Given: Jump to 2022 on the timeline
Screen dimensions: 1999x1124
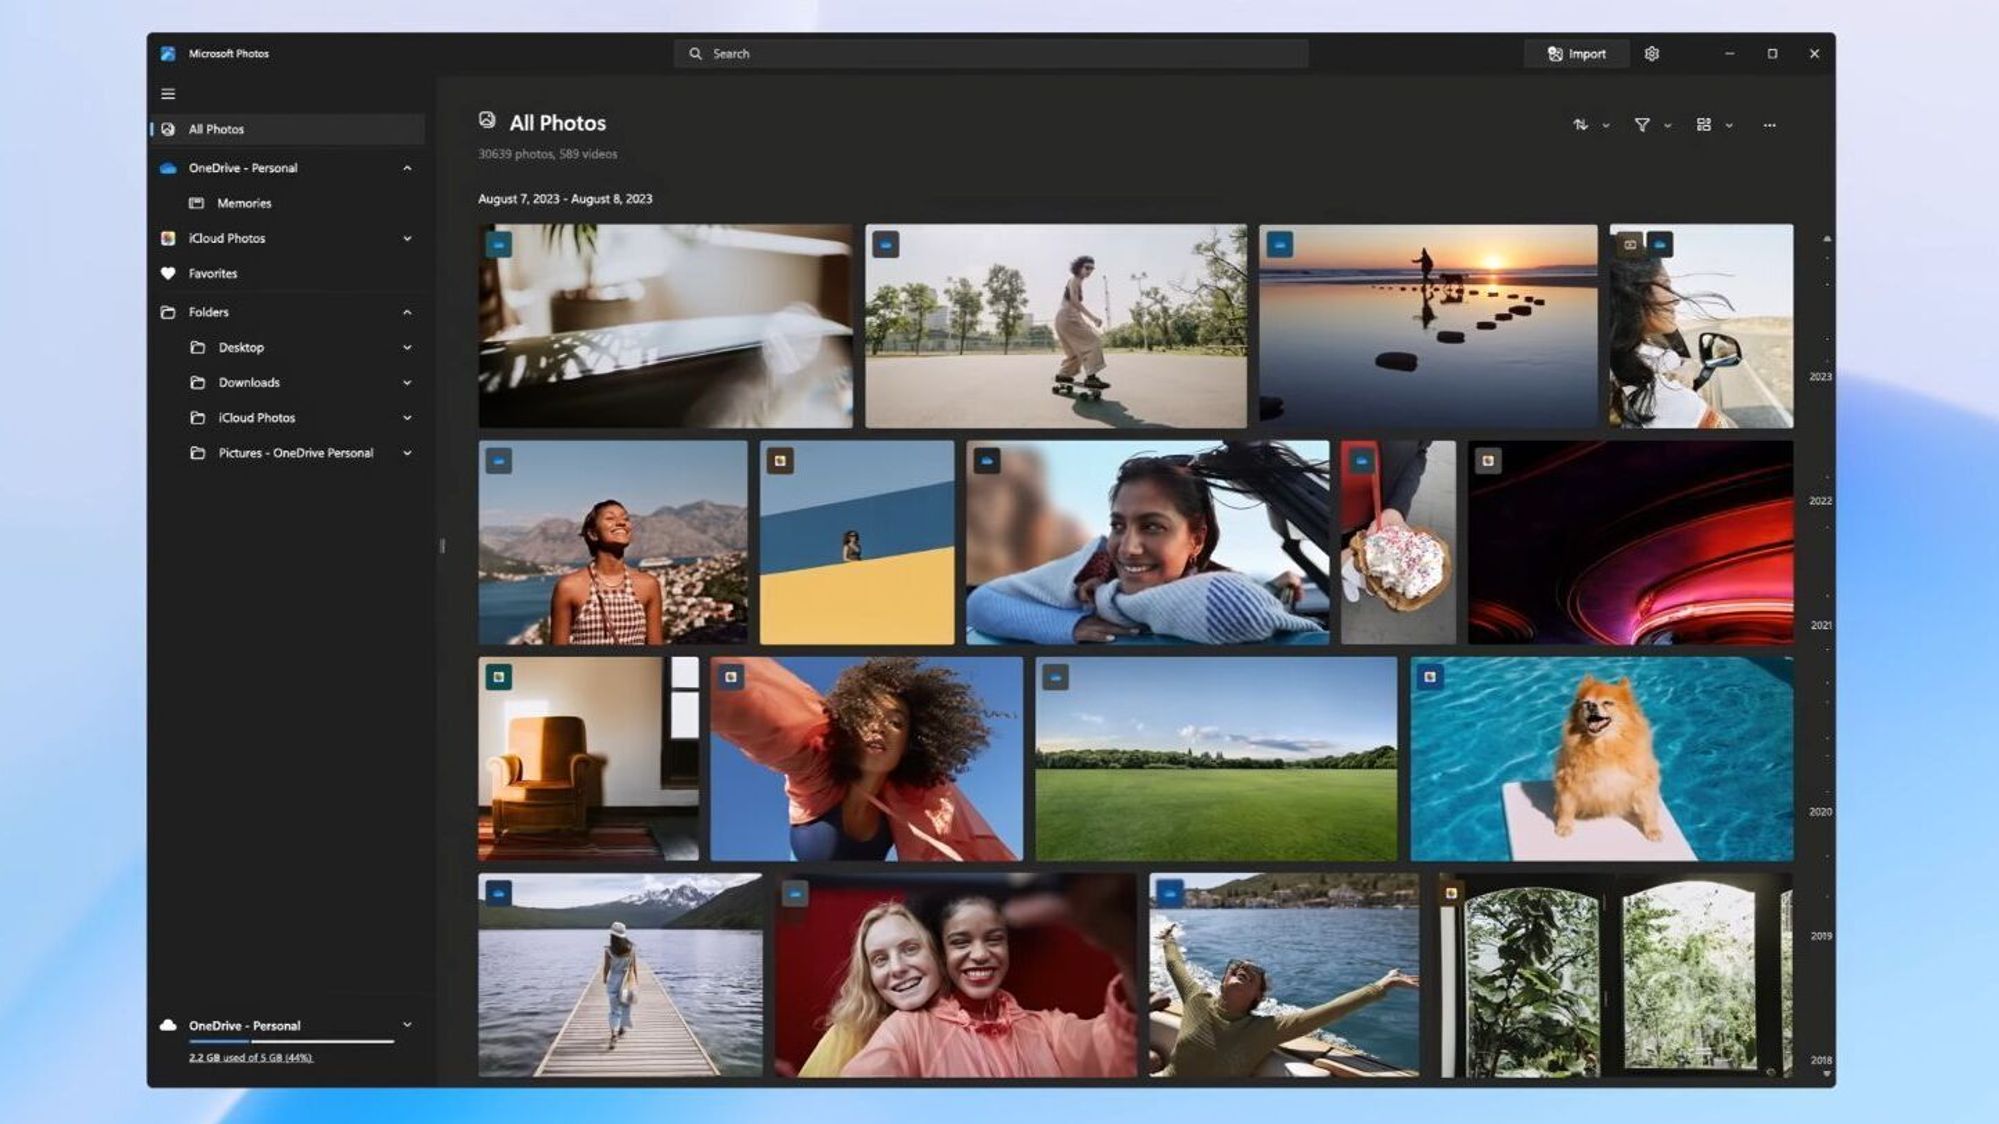Looking at the screenshot, I should (1820, 501).
